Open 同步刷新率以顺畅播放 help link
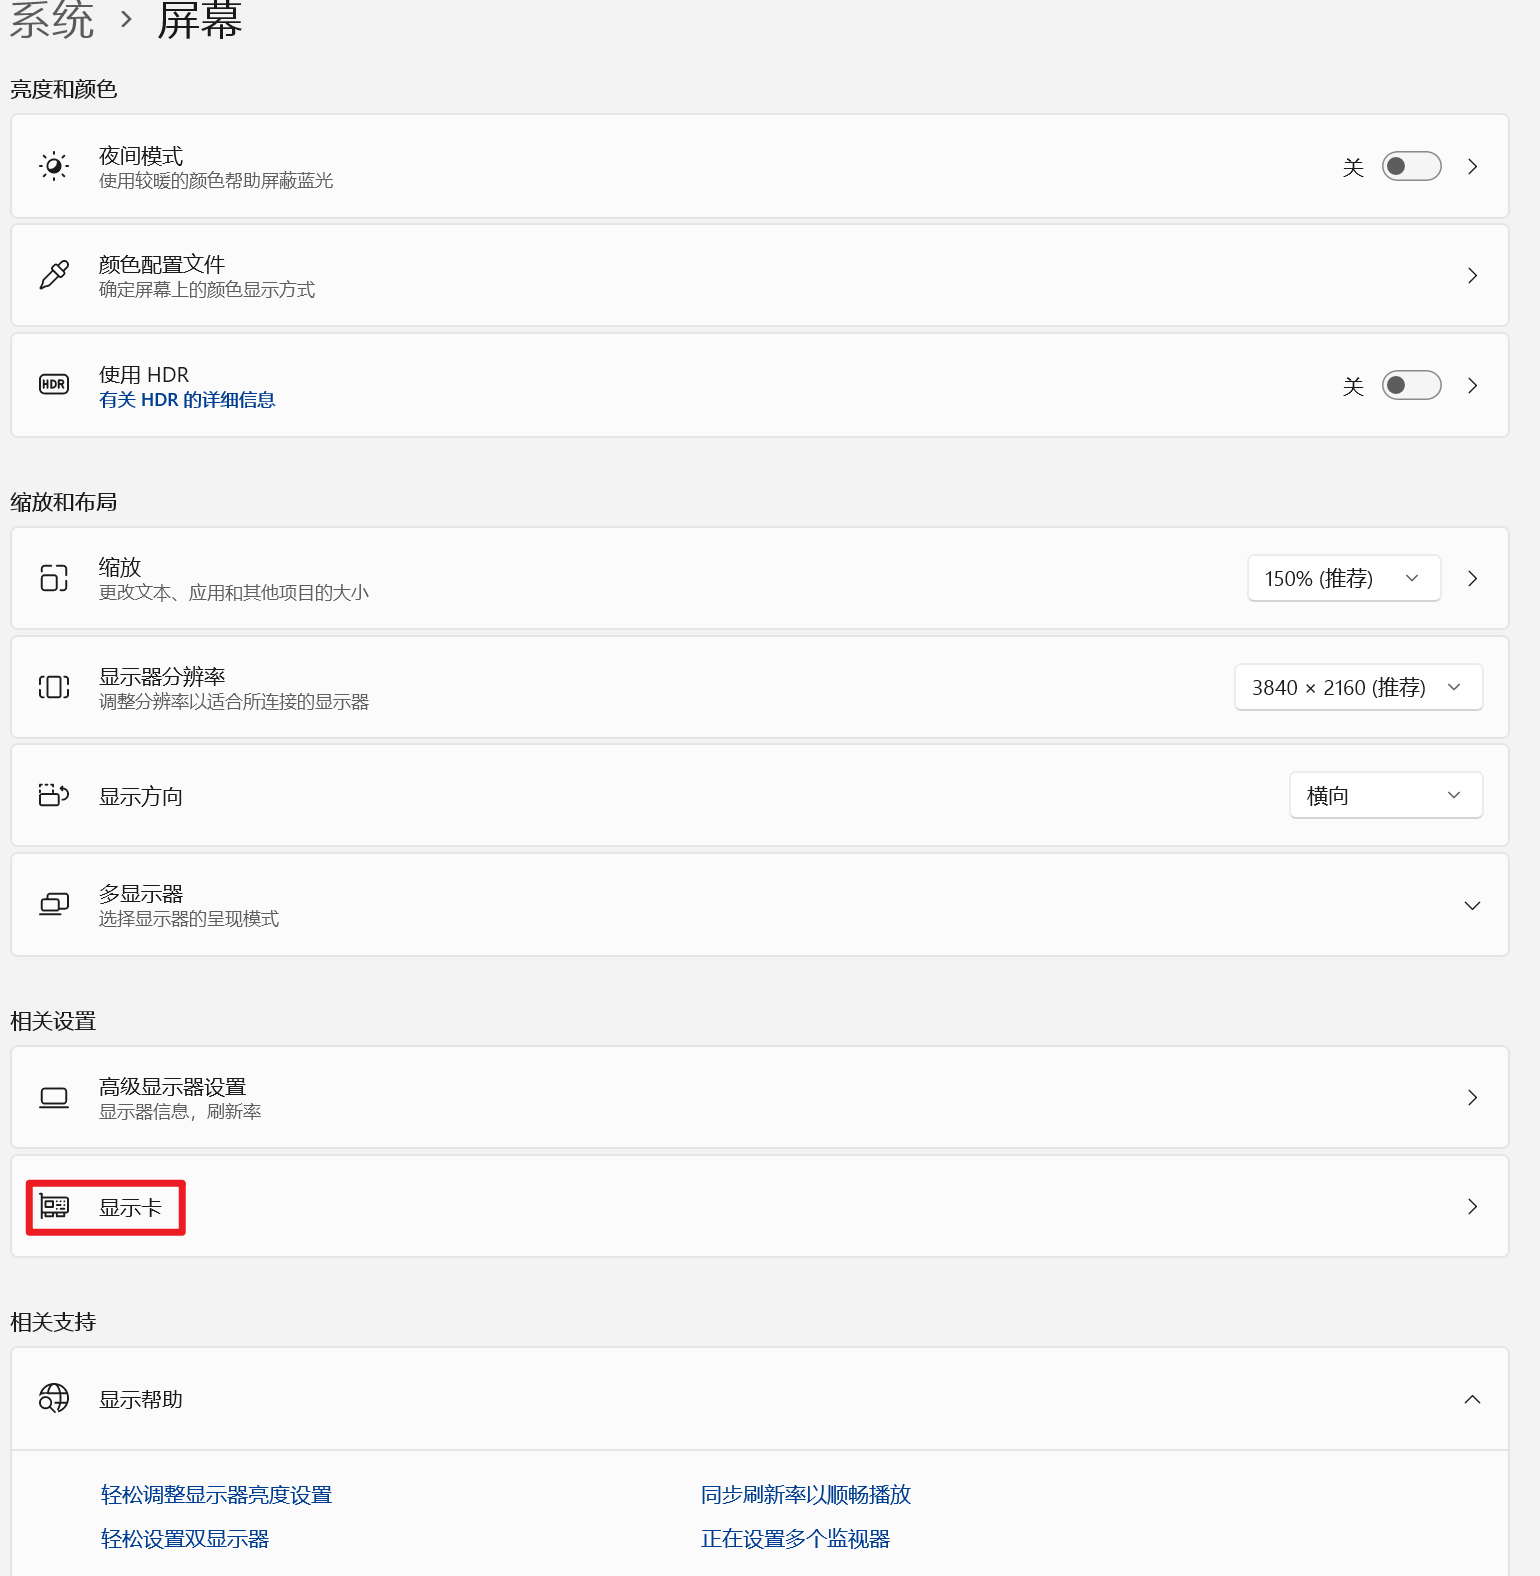The height and width of the screenshot is (1576, 1540). pyautogui.click(x=806, y=1494)
